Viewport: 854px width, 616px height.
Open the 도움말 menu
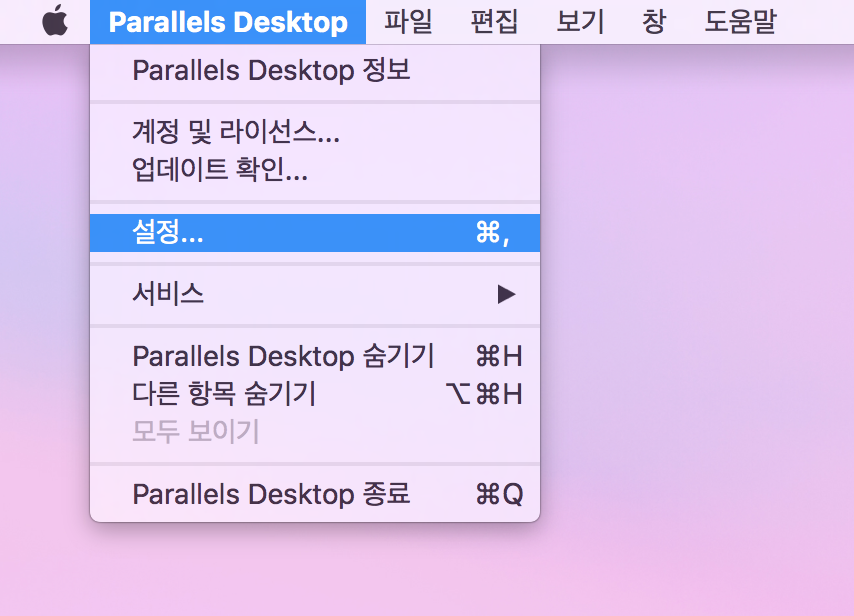point(740,22)
